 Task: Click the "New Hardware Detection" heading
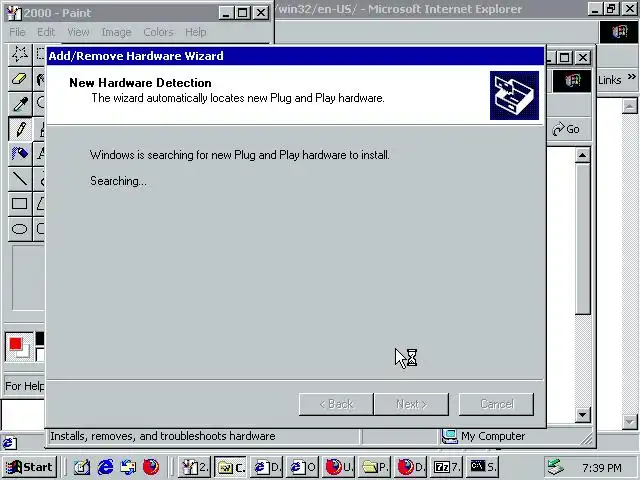(x=140, y=83)
